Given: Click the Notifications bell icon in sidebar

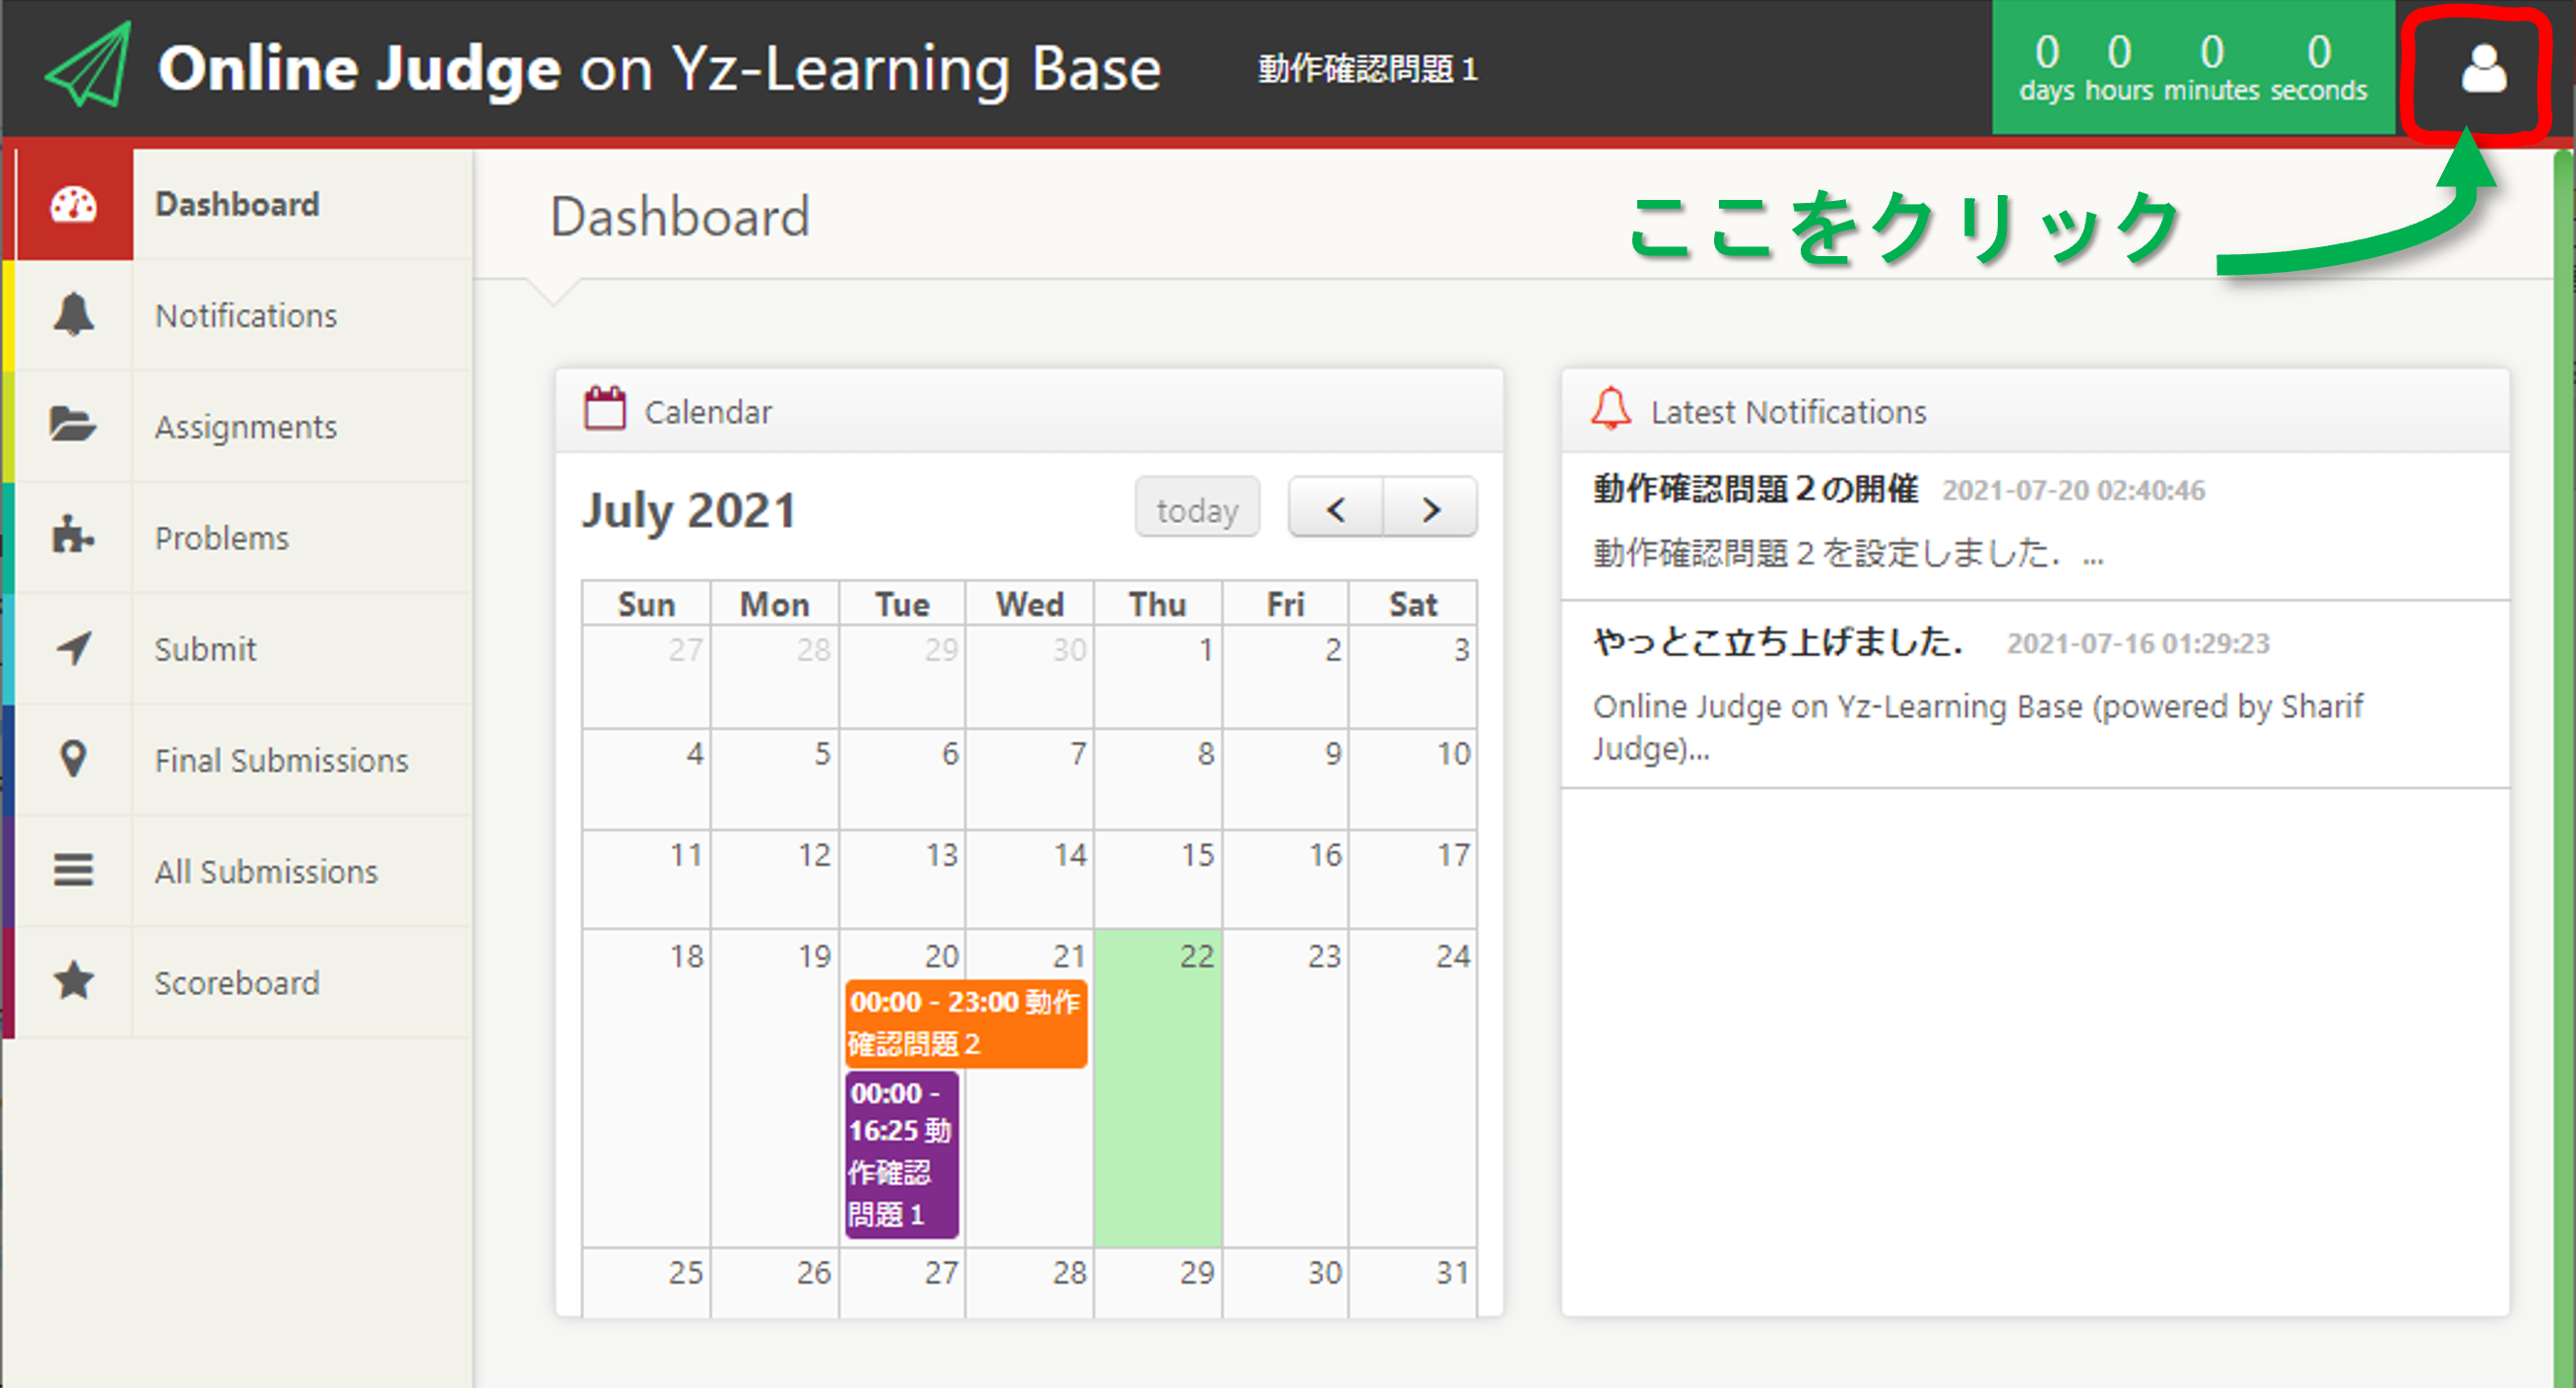Looking at the screenshot, I should 73,315.
